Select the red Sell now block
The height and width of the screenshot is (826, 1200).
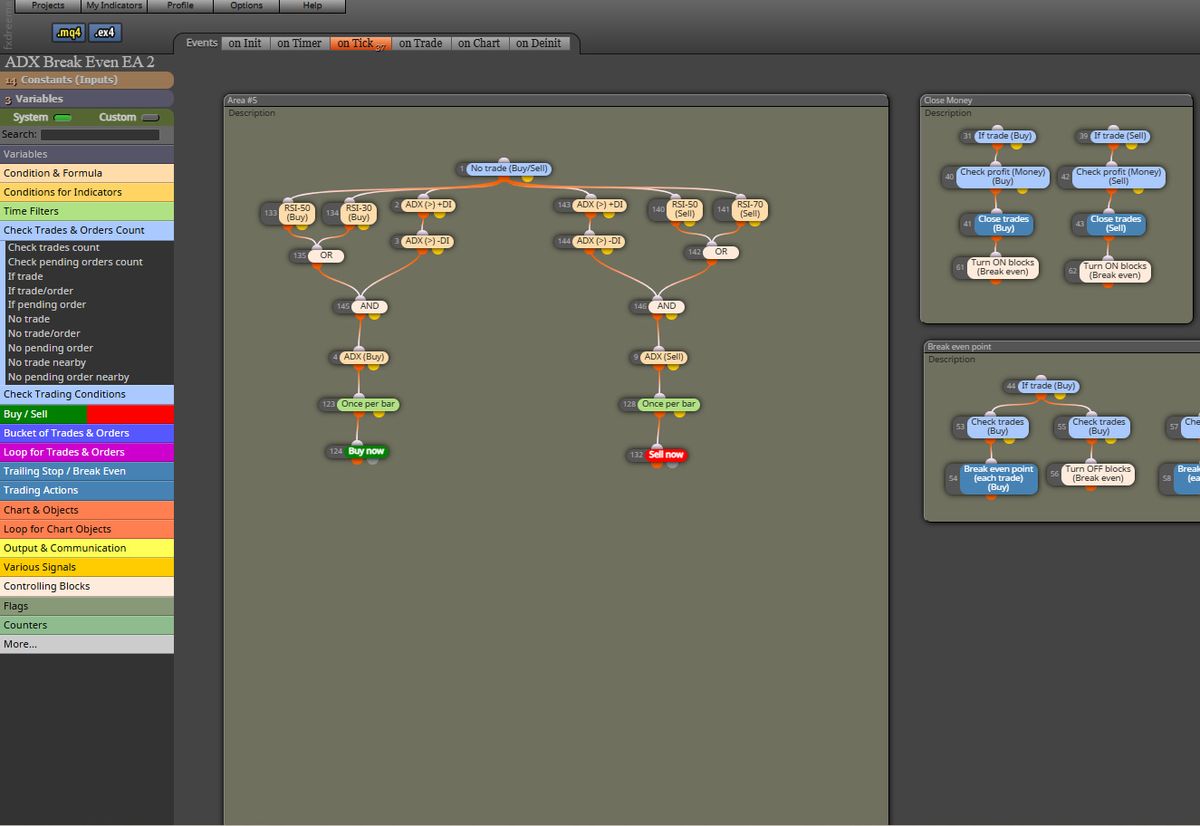click(x=666, y=455)
